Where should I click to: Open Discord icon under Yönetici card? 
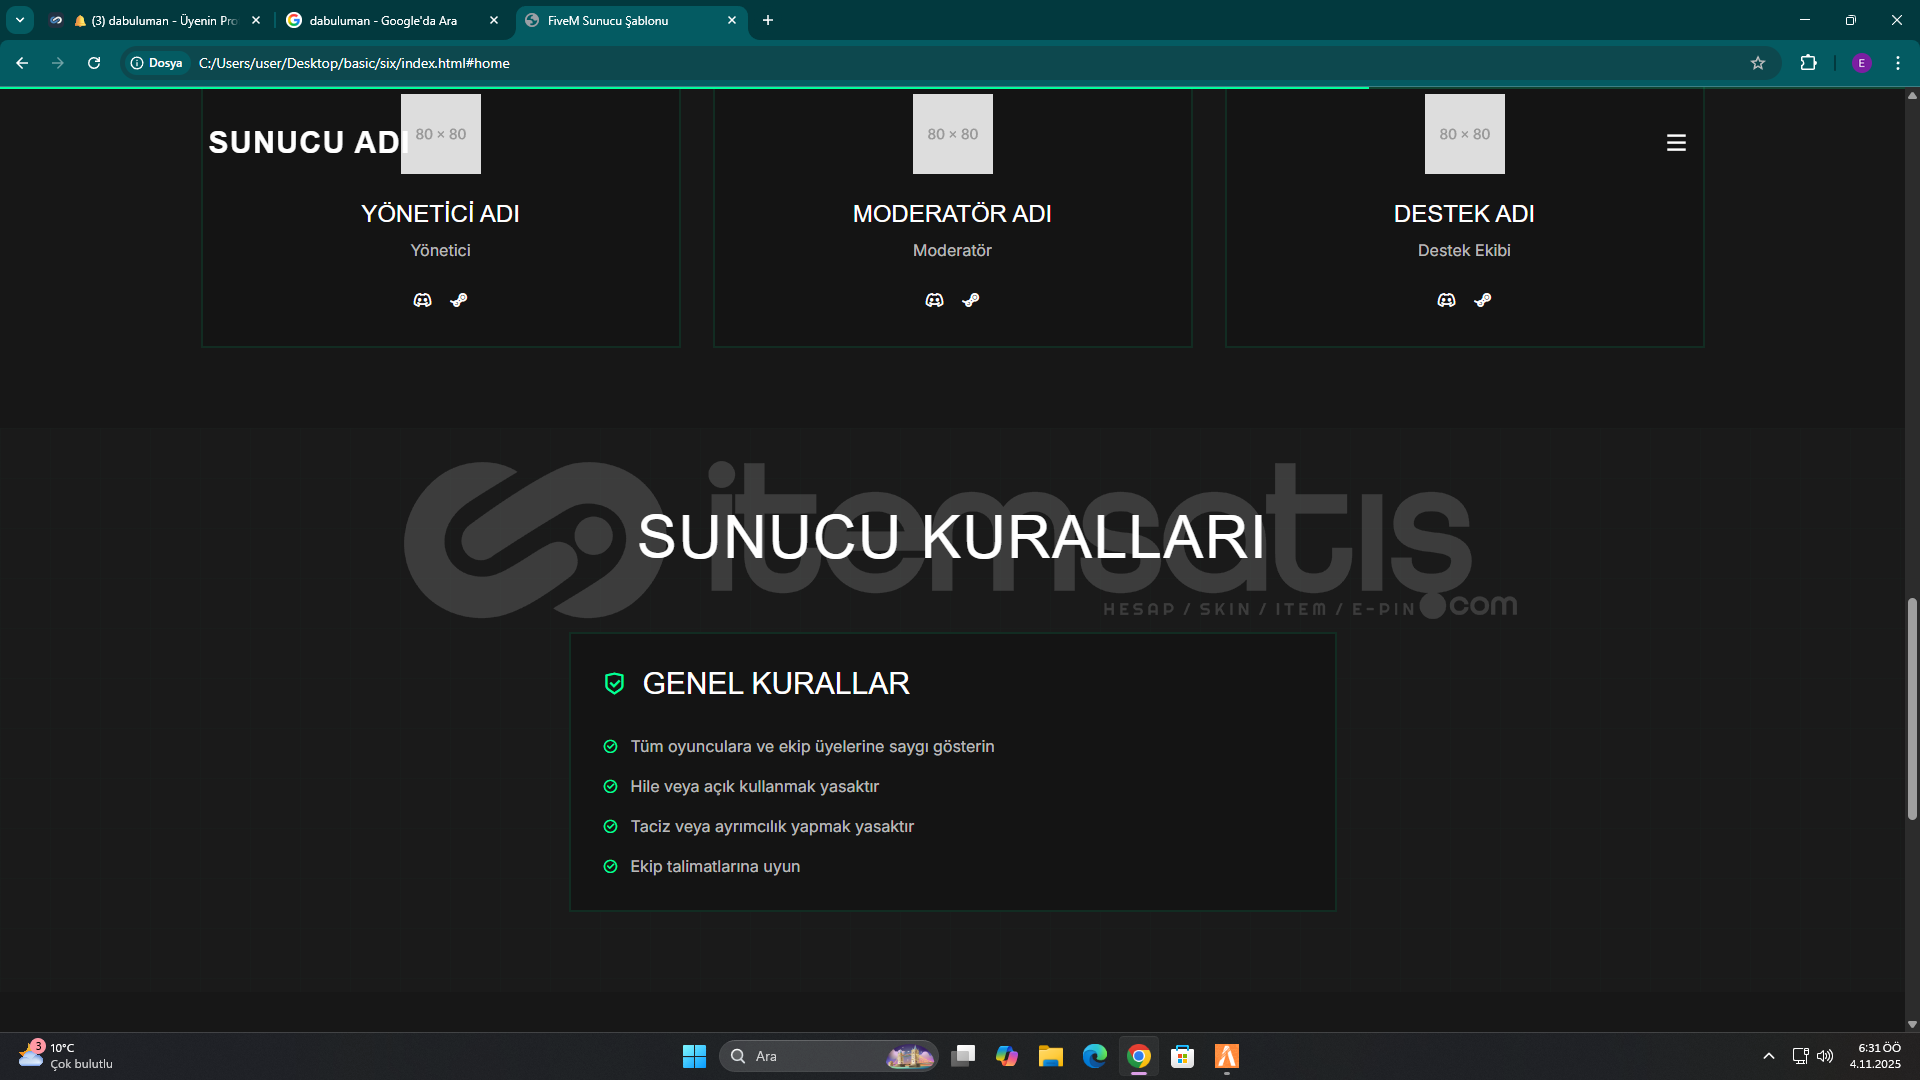coord(422,300)
